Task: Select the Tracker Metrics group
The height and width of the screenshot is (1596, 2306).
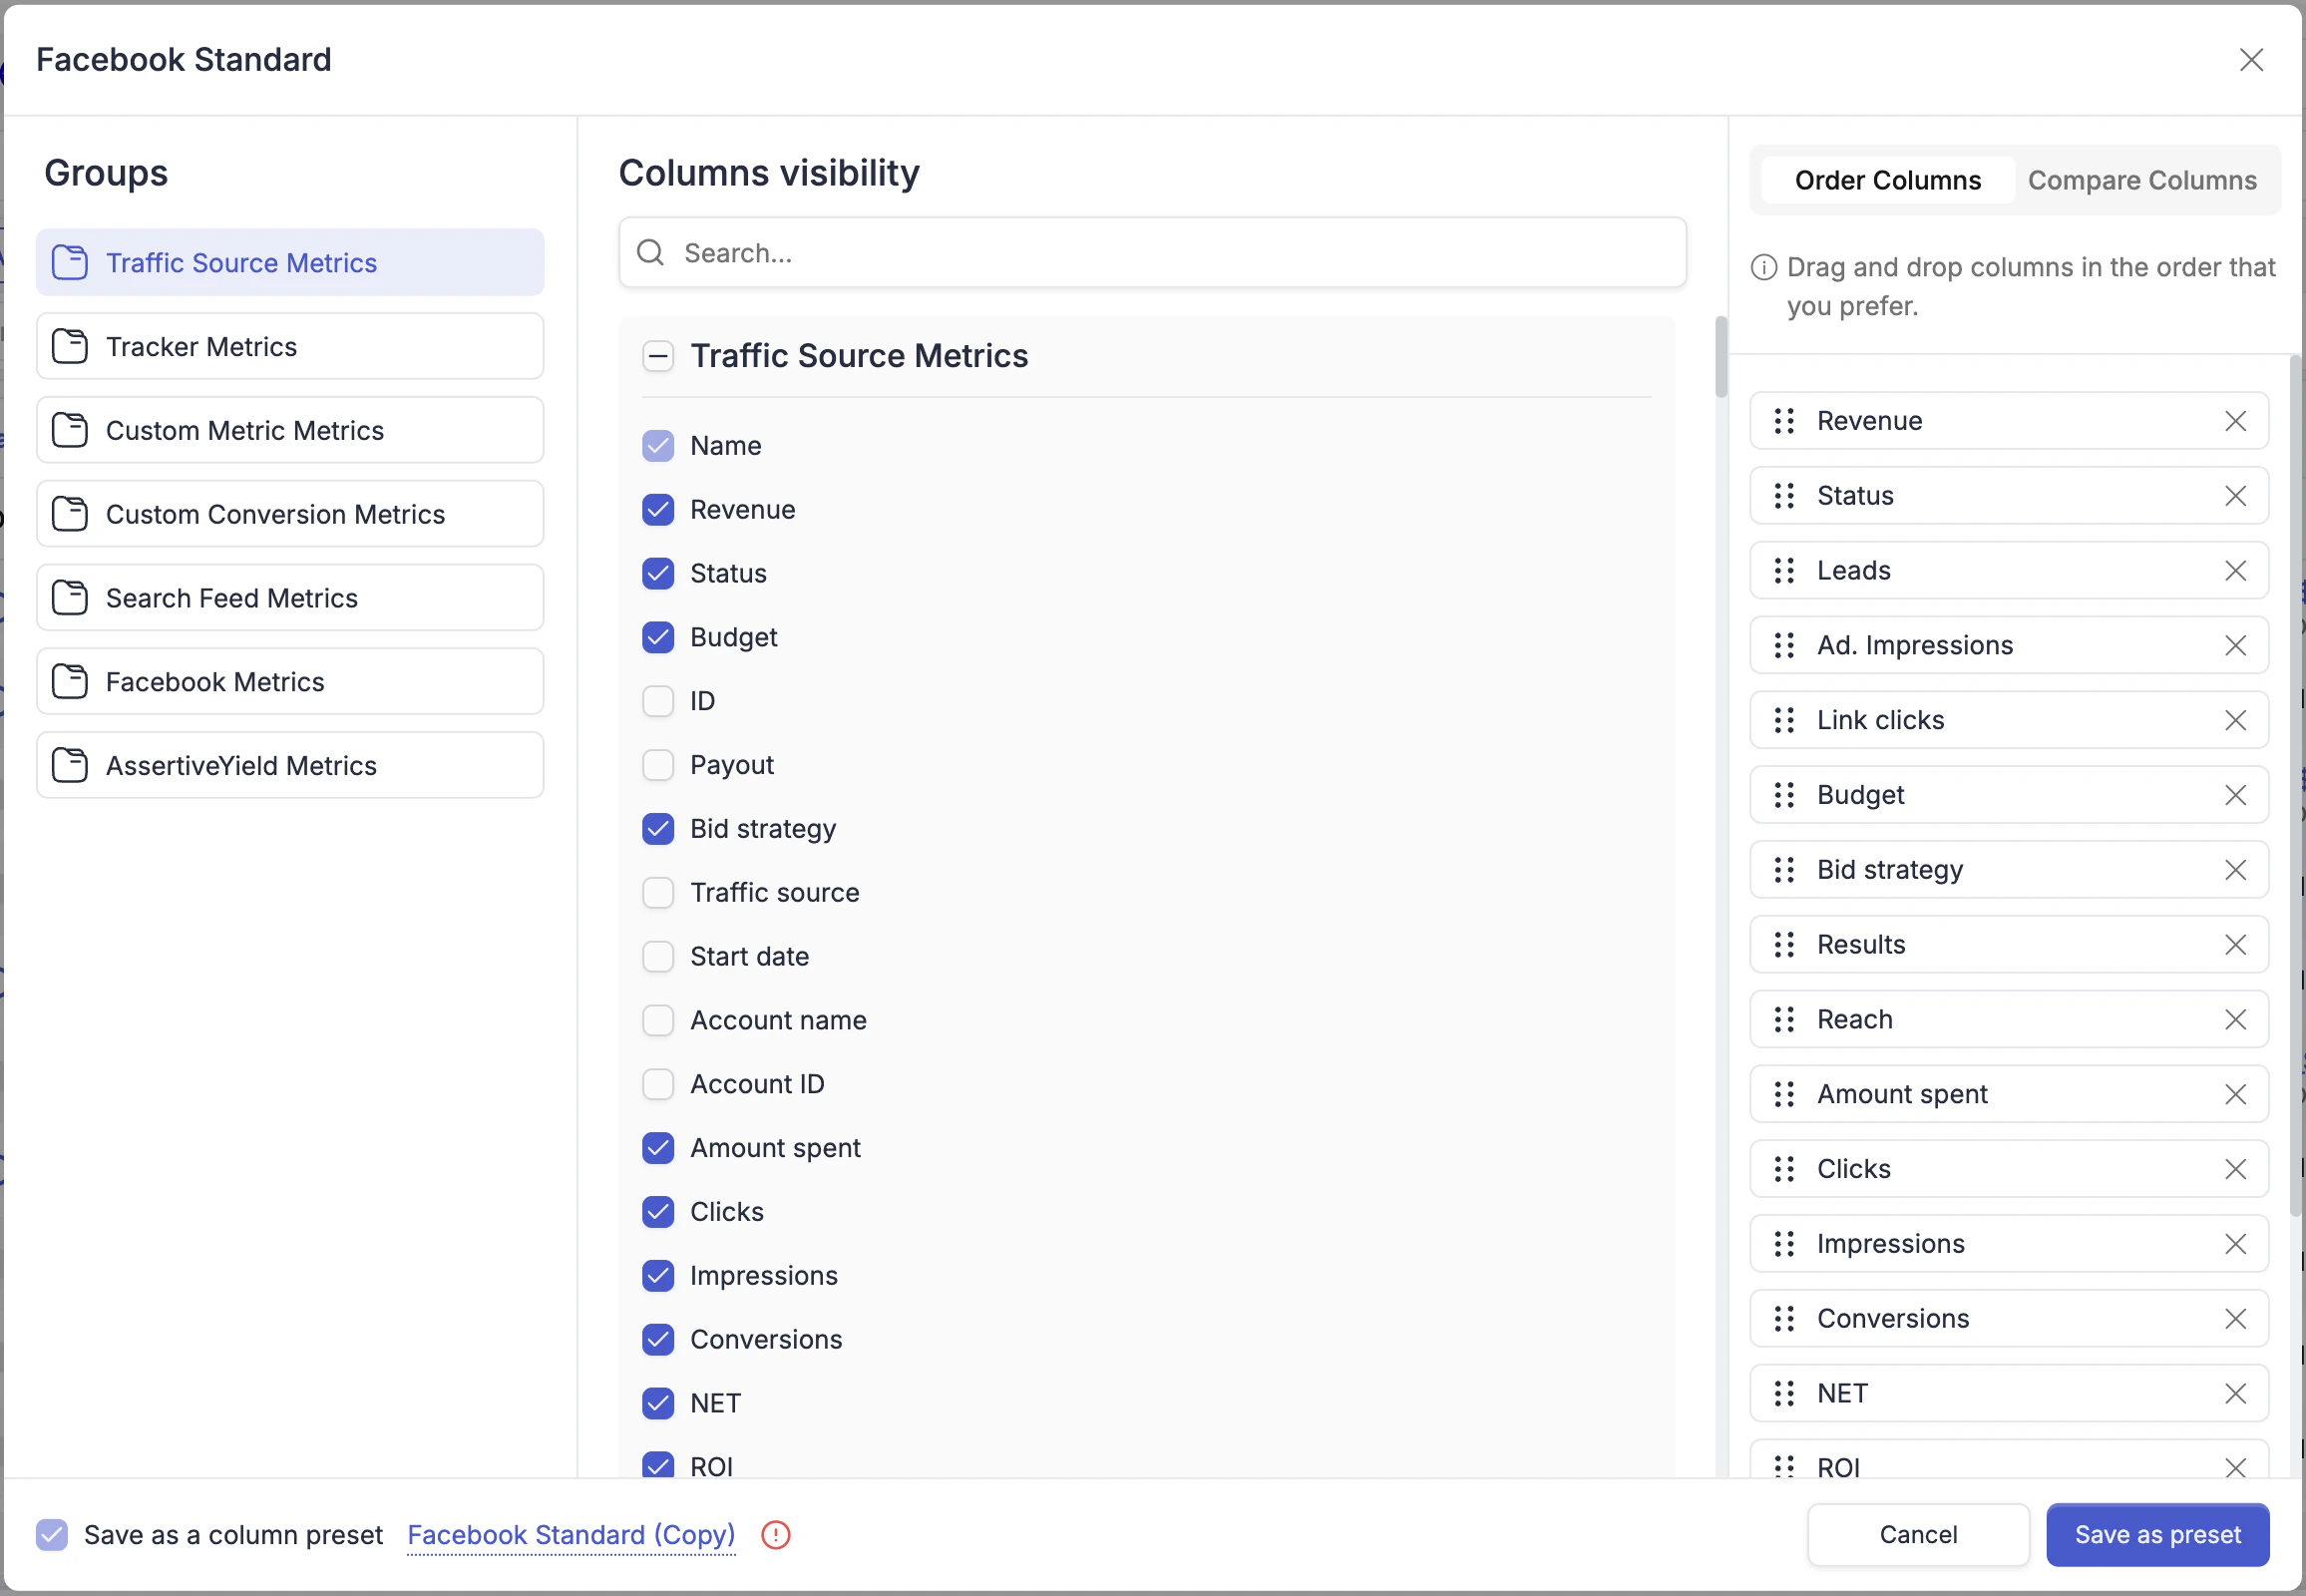Action: point(290,347)
